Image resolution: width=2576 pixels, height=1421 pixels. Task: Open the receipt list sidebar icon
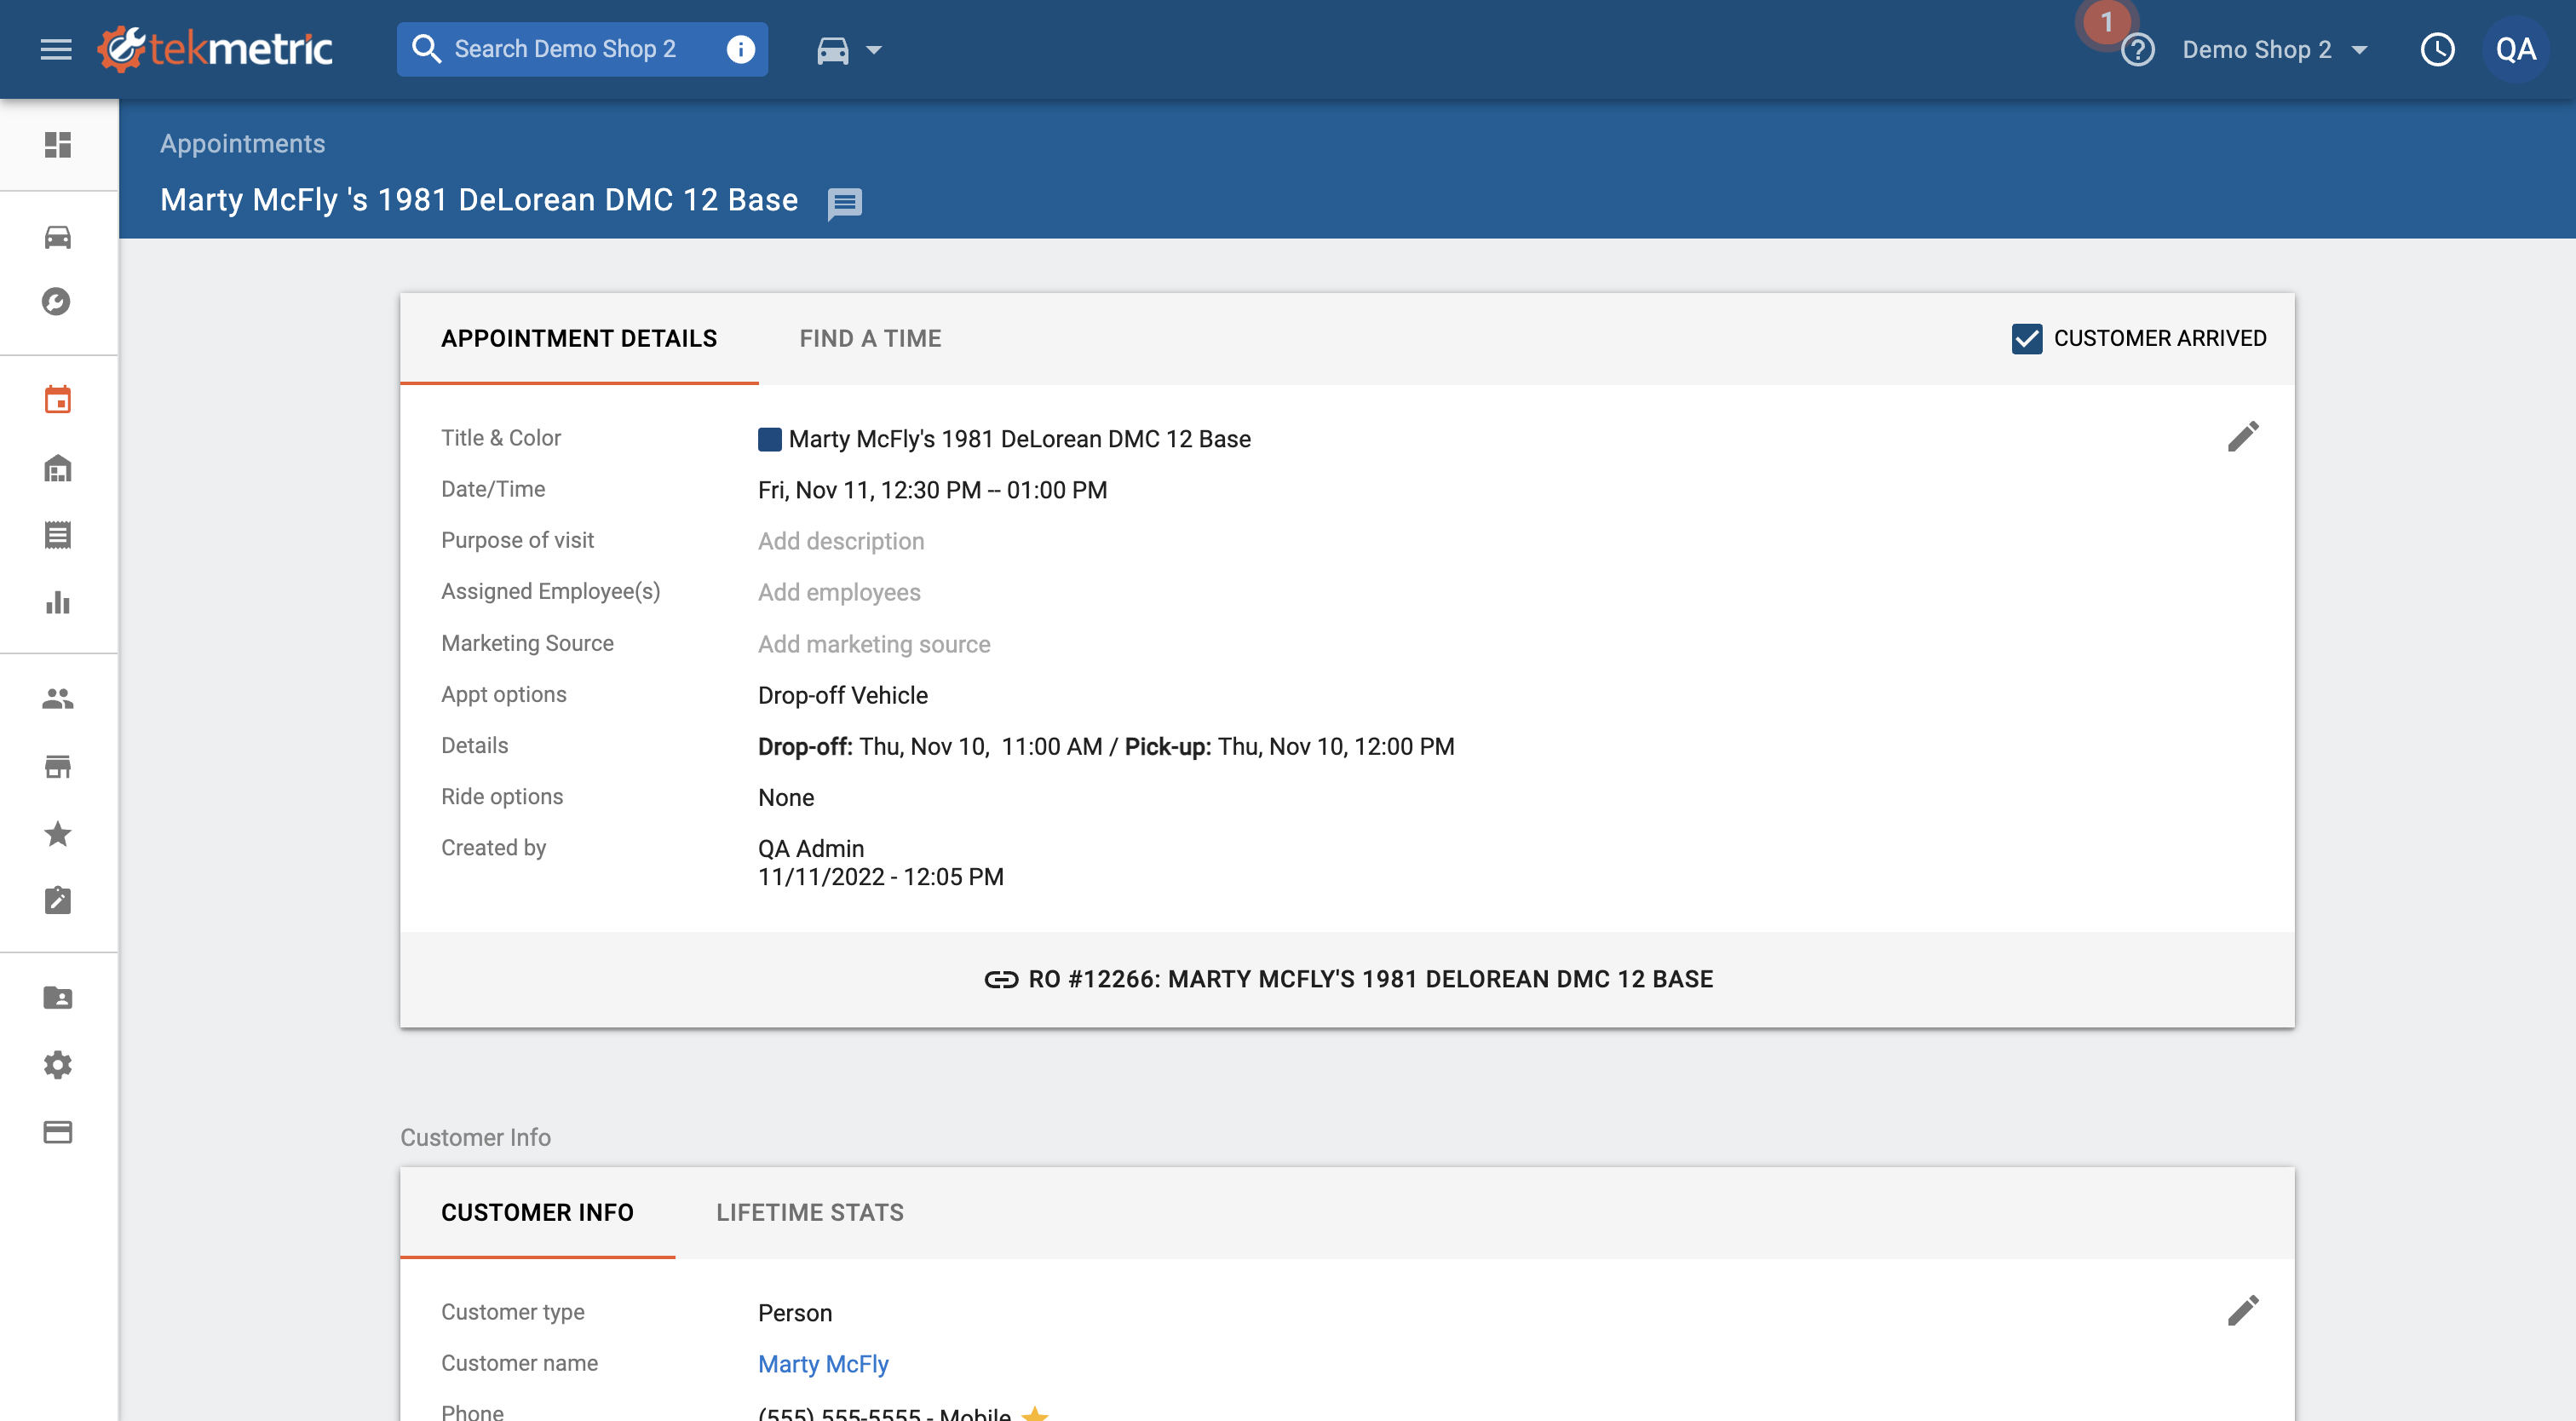click(x=58, y=535)
